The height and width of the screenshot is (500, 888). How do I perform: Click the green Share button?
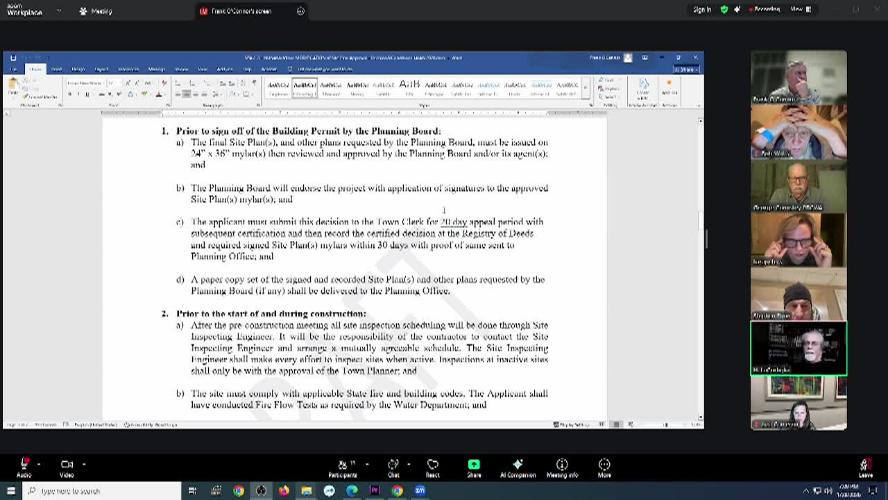[x=474, y=466]
